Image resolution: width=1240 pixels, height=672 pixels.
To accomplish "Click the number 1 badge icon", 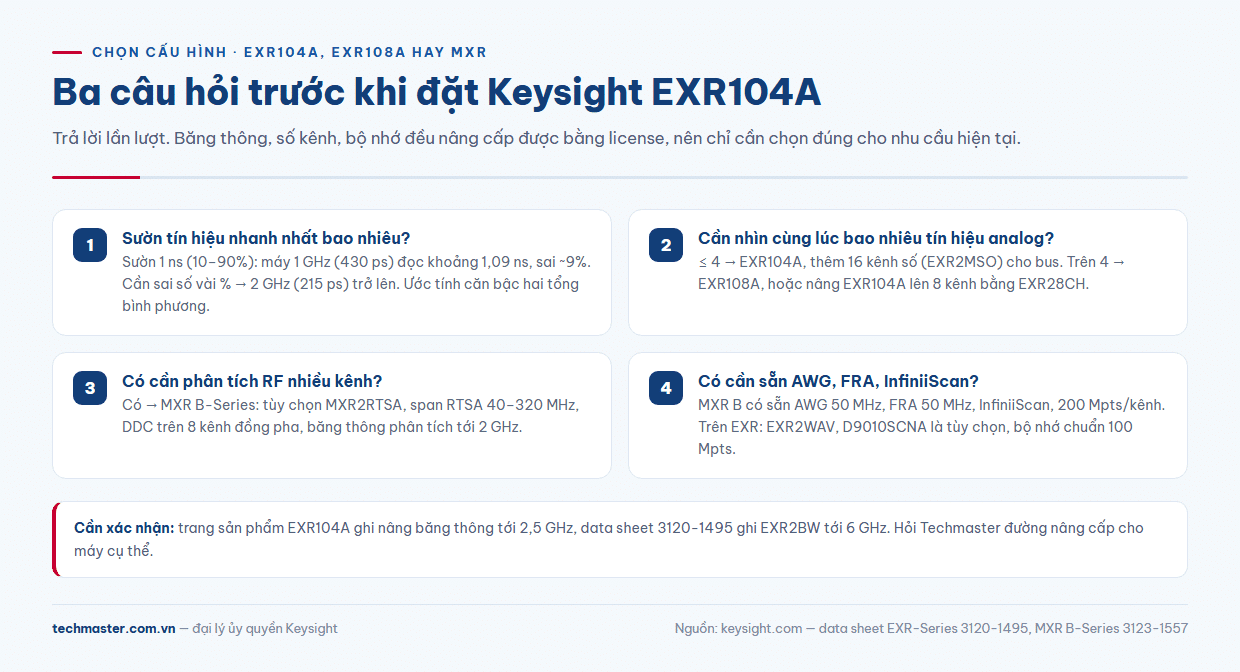I will click(x=90, y=245).
